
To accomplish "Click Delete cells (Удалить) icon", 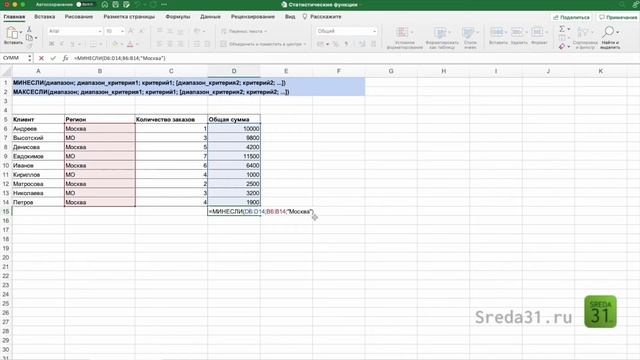I will coord(517,32).
